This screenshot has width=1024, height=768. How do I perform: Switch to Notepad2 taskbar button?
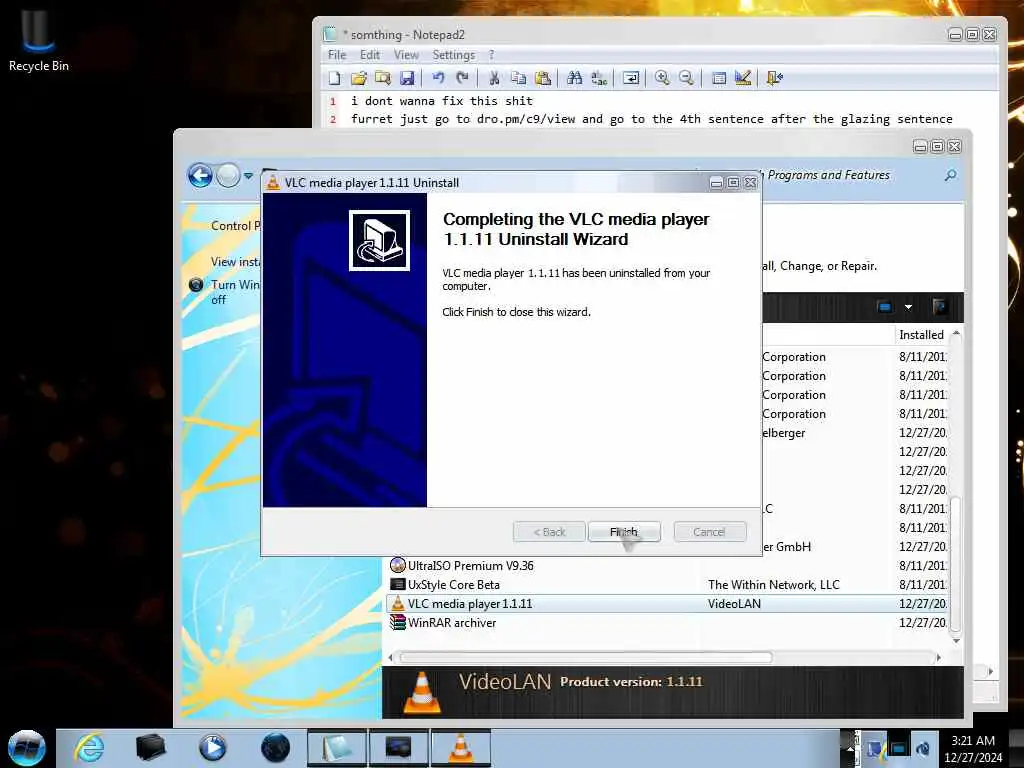[336, 748]
